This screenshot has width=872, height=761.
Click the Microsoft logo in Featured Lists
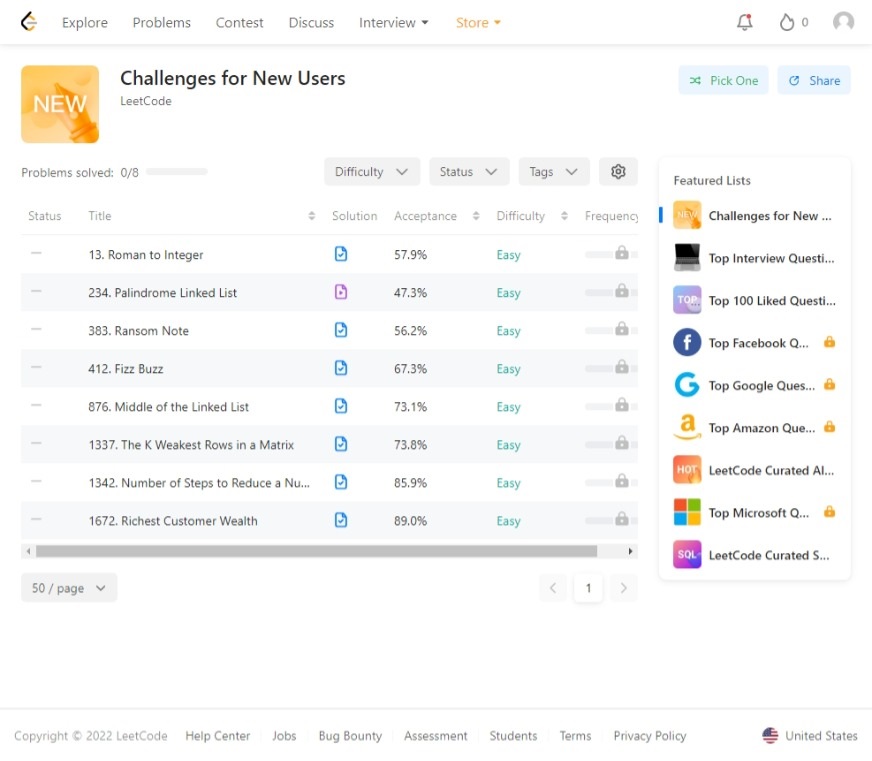tap(687, 512)
